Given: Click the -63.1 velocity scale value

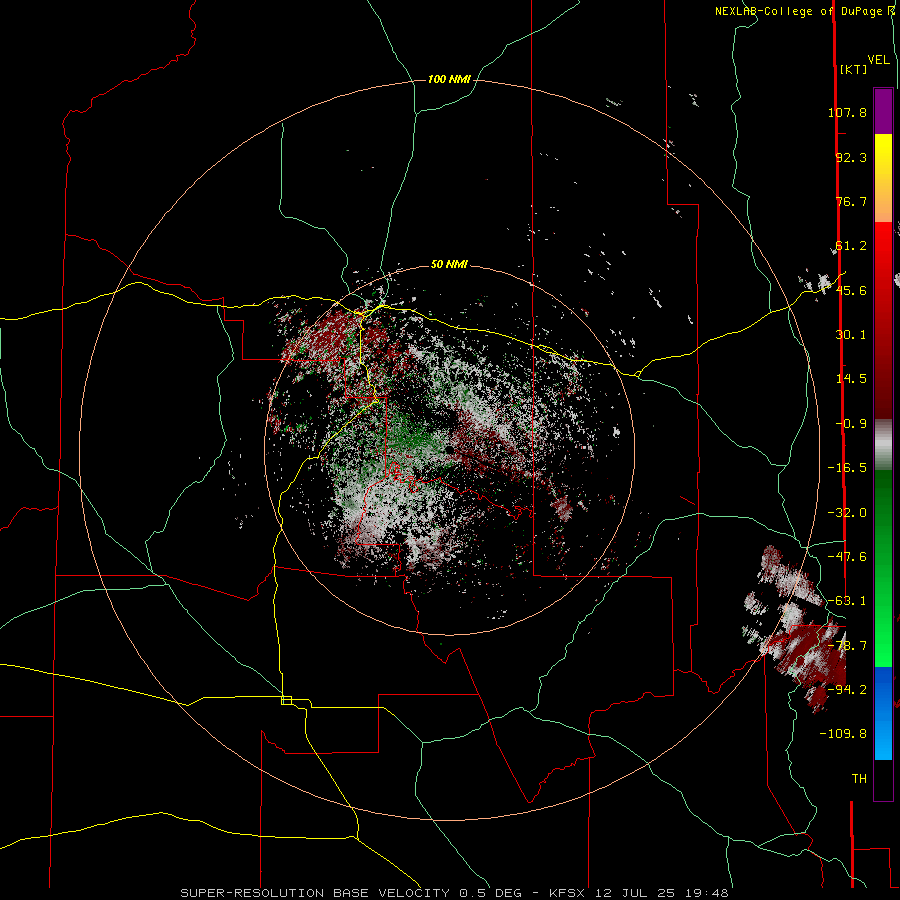Looking at the screenshot, I should point(847,601).
